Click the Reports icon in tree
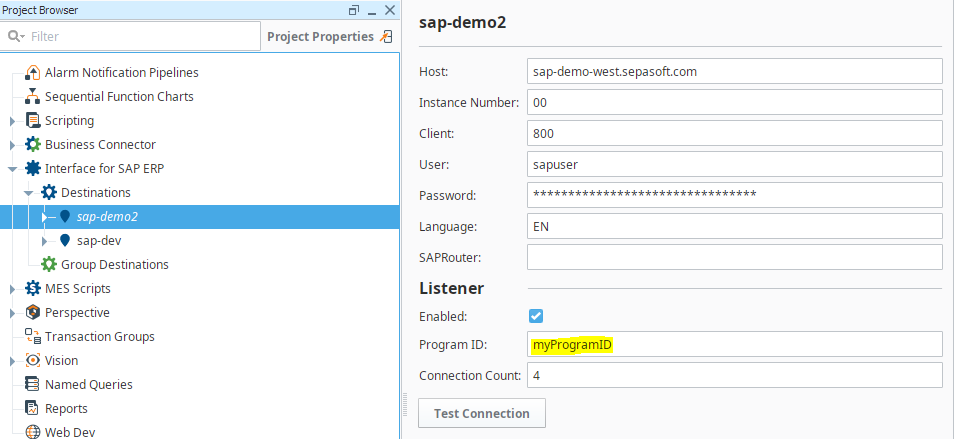 33,409
